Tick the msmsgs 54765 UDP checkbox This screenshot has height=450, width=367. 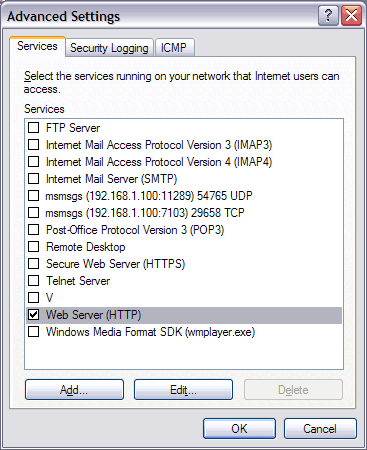[33, 196]
